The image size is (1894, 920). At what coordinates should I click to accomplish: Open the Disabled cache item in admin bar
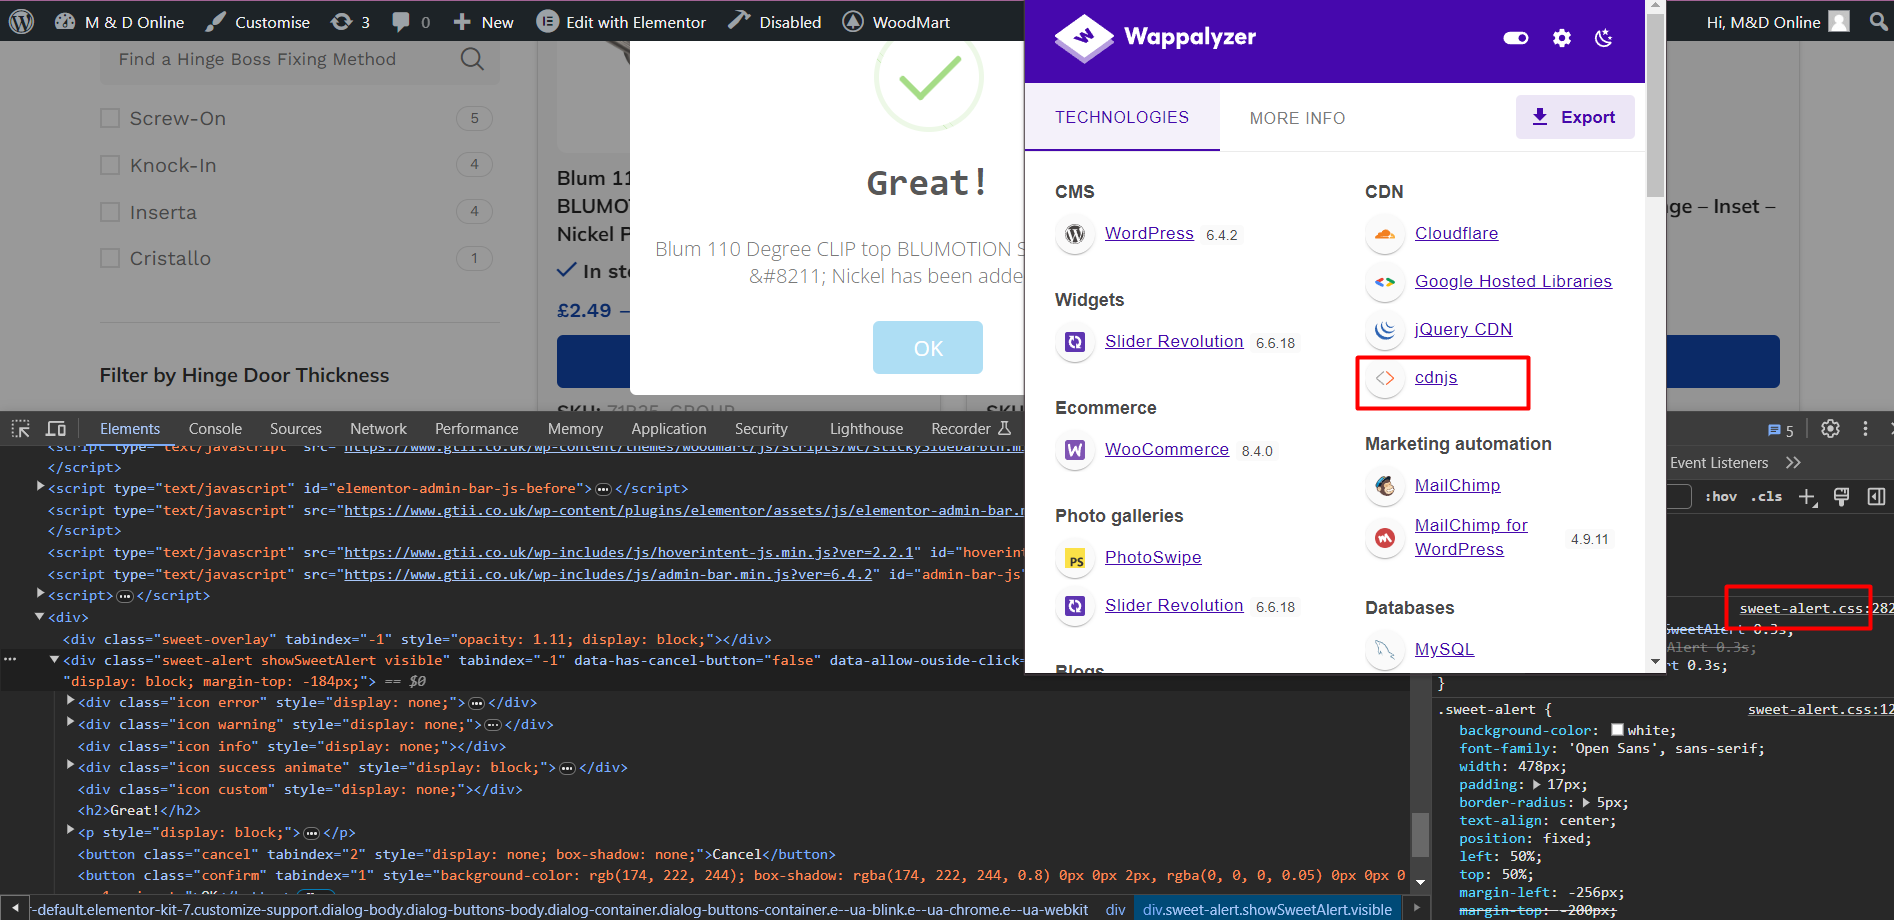click(775, 21)
